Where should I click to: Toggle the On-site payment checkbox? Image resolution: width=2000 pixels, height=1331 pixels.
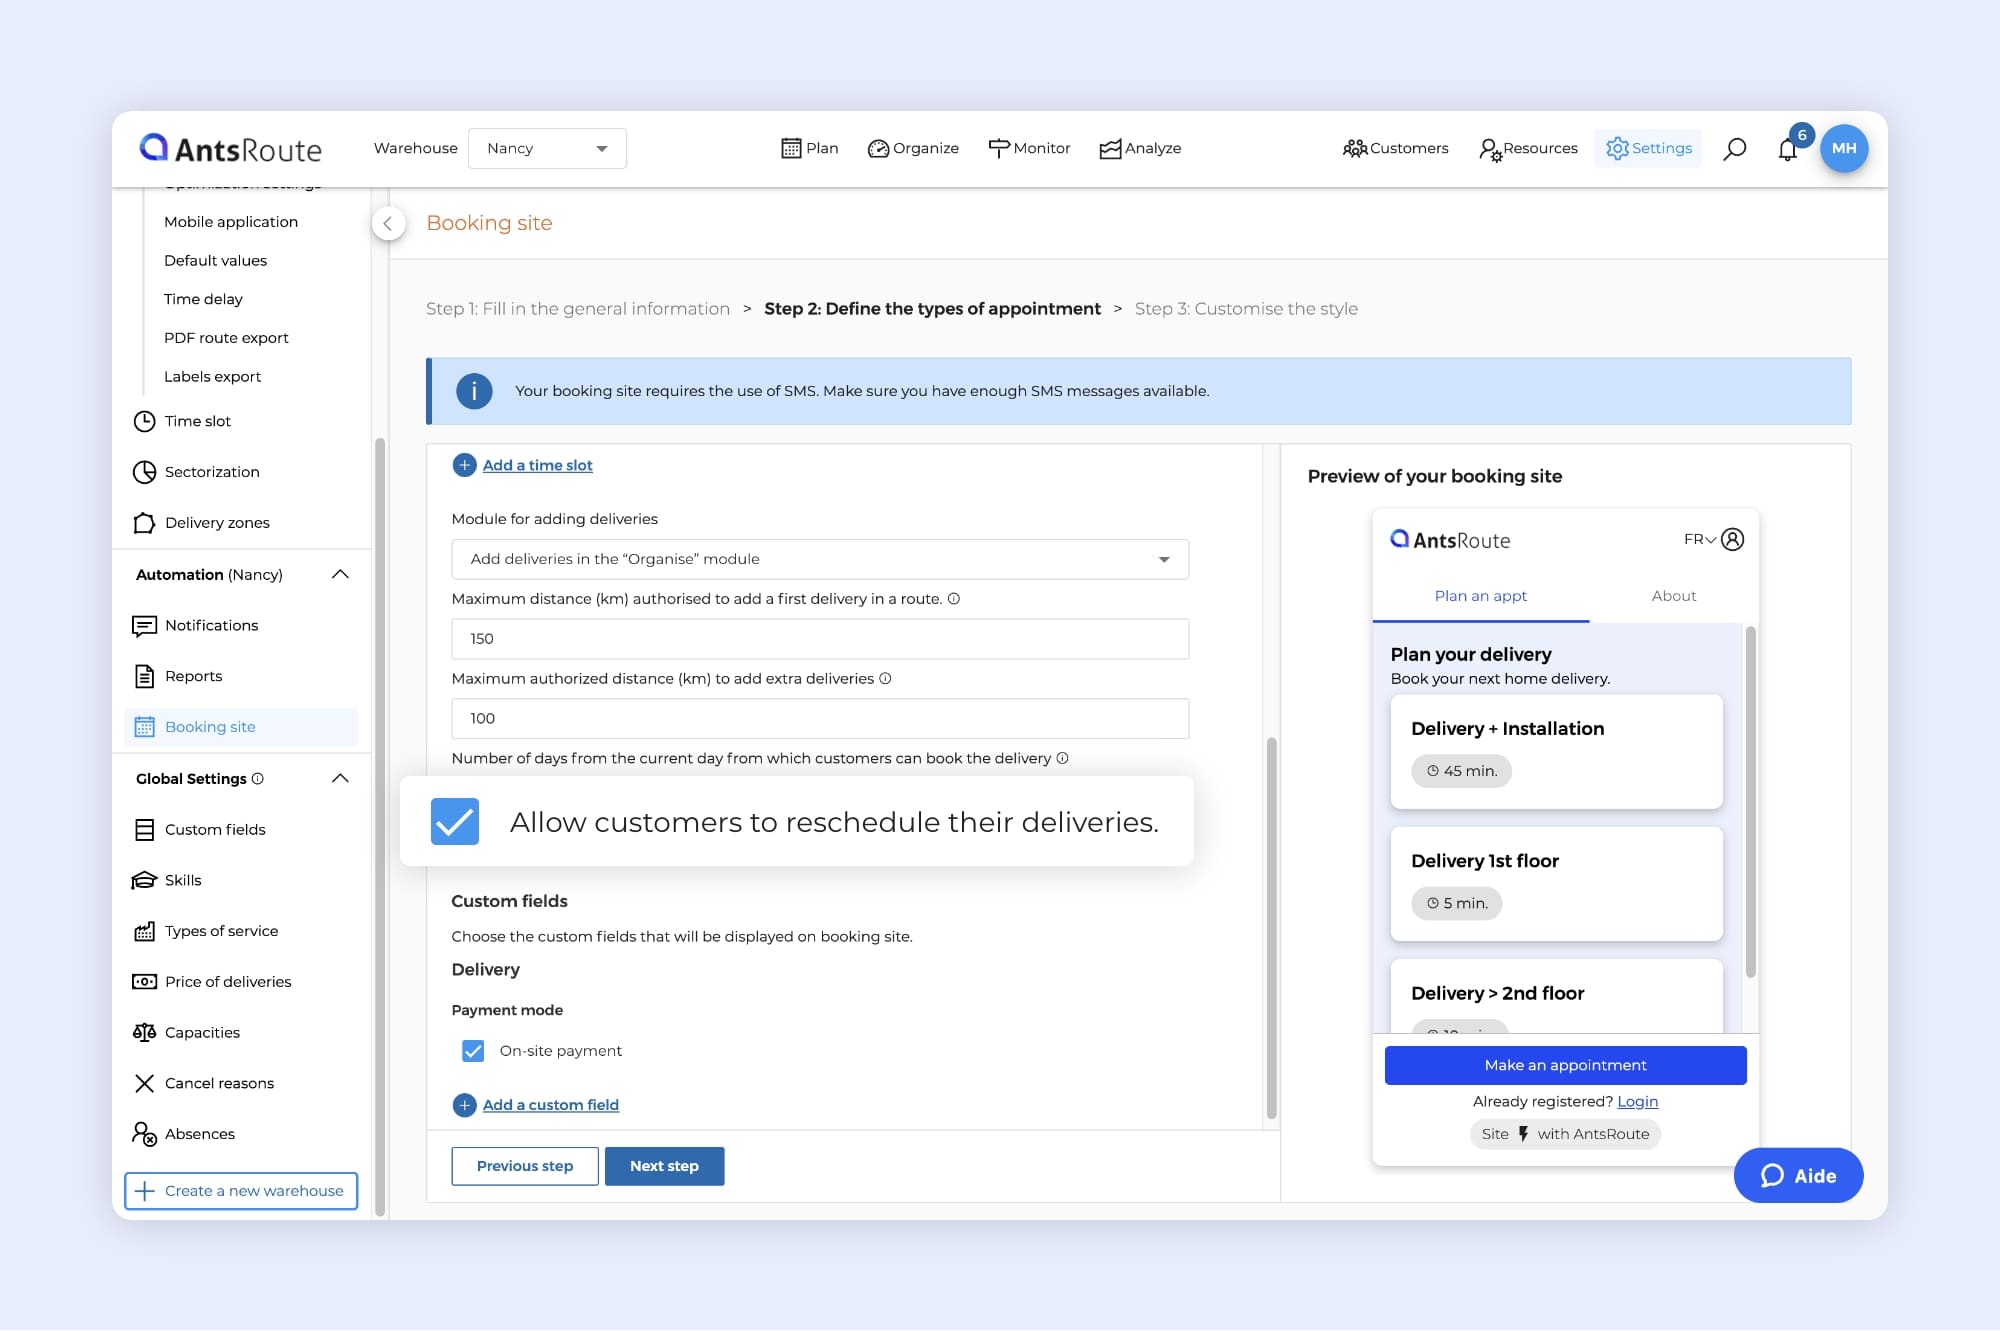(473, 1051)
